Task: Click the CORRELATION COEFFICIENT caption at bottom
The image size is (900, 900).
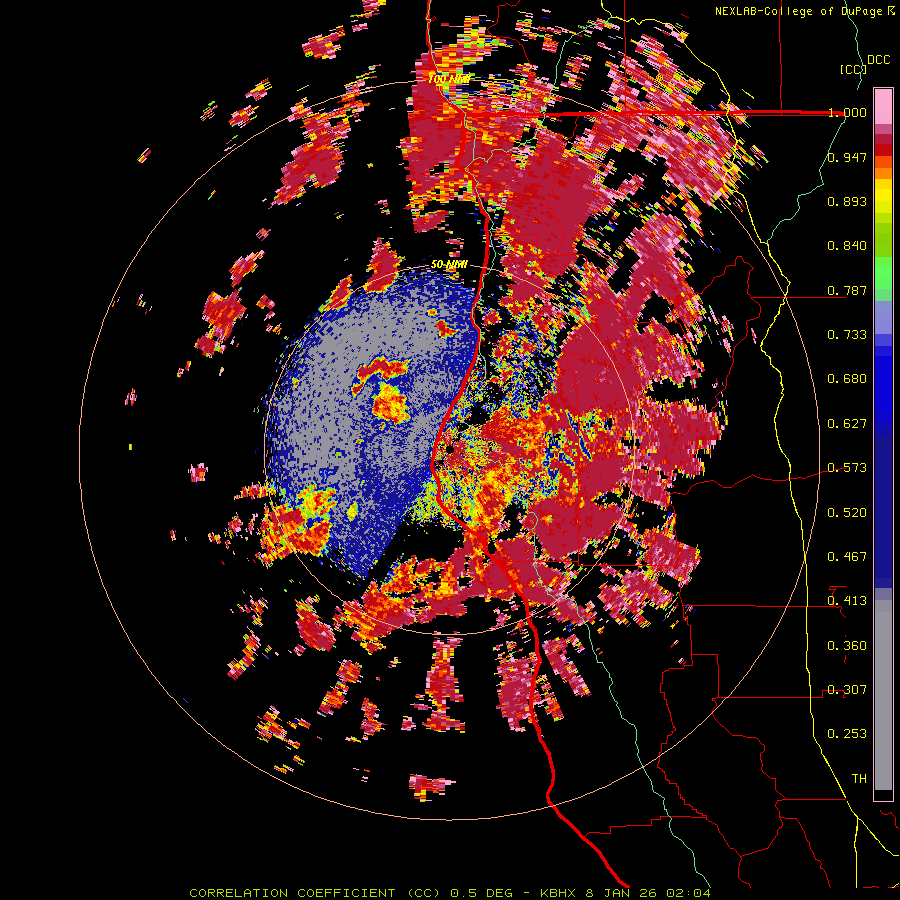Action: pos(450,893)
